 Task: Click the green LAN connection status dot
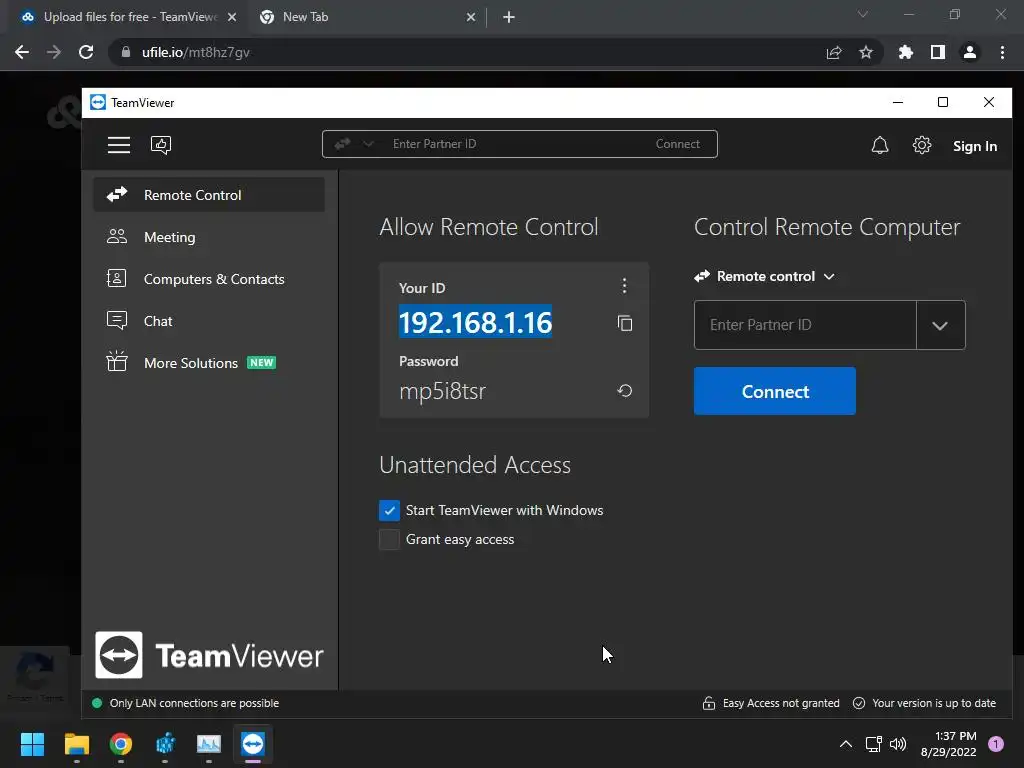point(97,703)
